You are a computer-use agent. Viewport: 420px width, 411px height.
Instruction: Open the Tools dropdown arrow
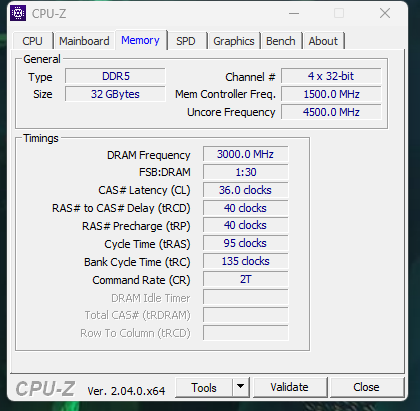(x=241, y=387)
